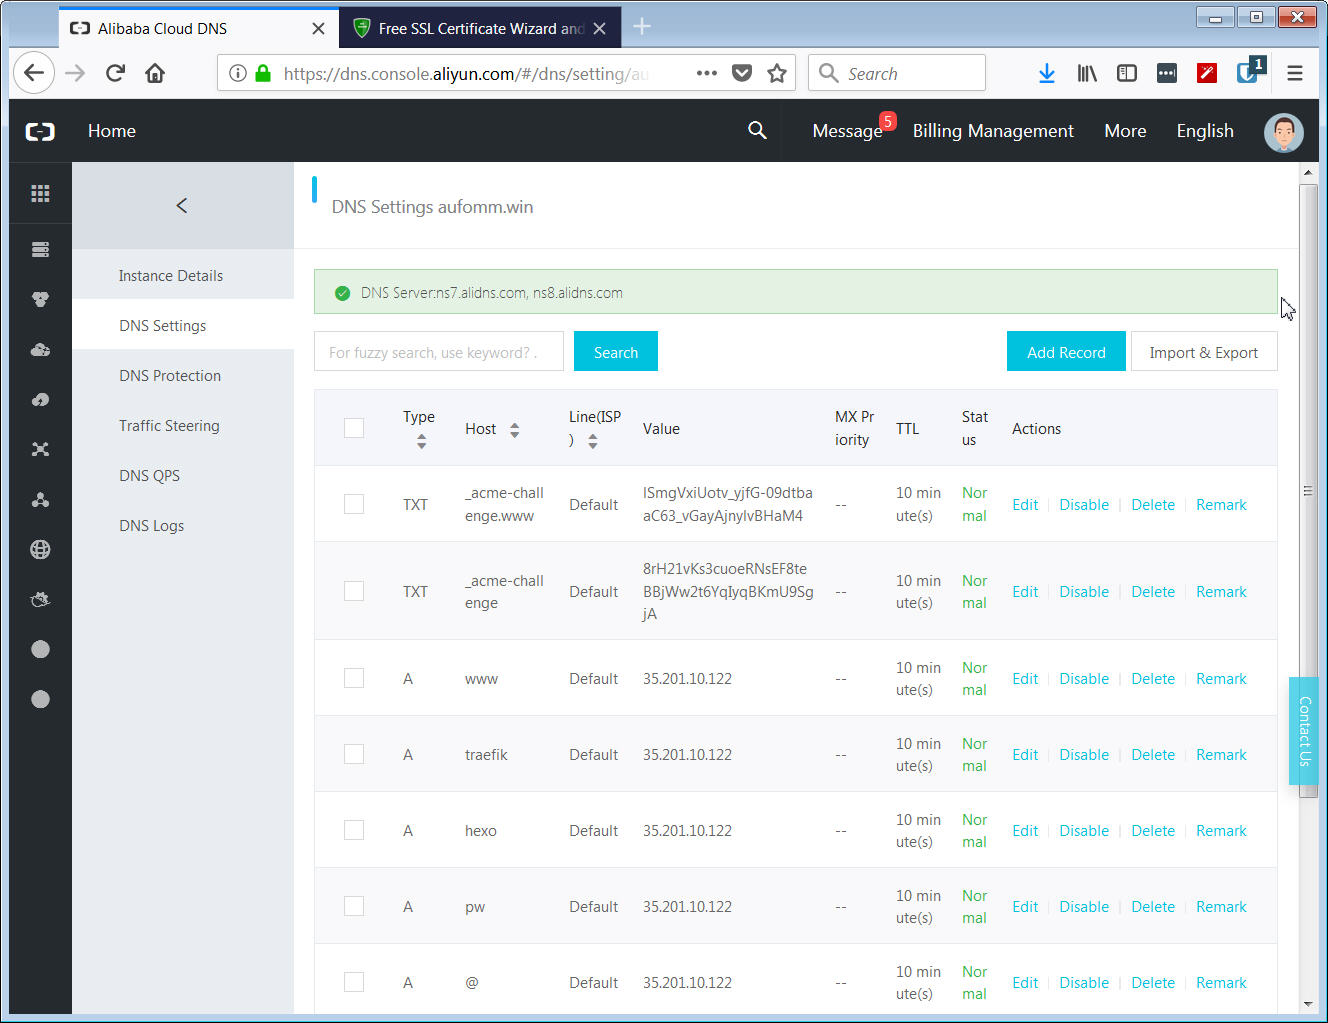Image resolution: width=1328 pixels, height=1023 pixels.
Task: Reload the page with refresh icon
Action: point(115,73)
